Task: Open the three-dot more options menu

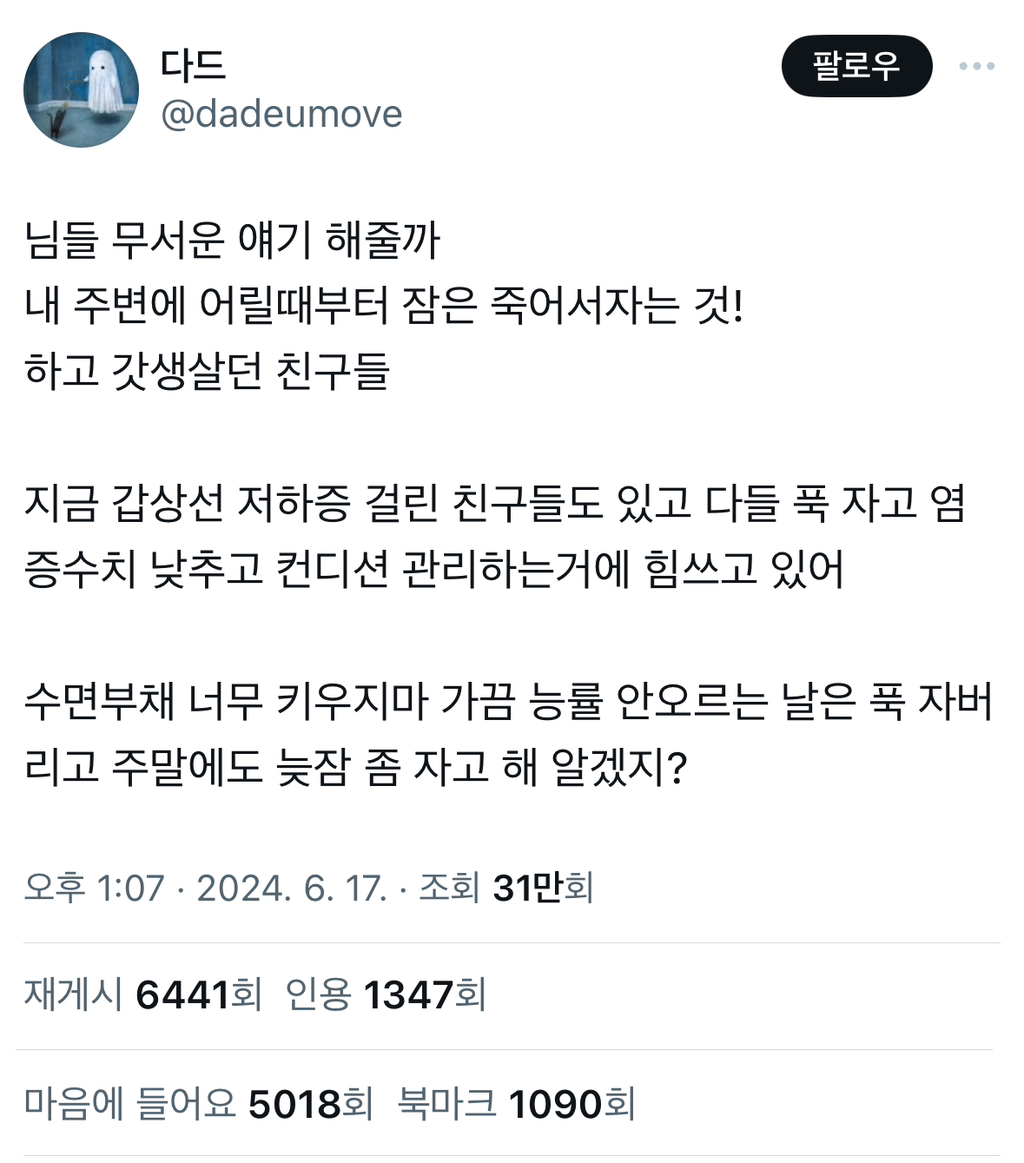Action: pos(977,66)
